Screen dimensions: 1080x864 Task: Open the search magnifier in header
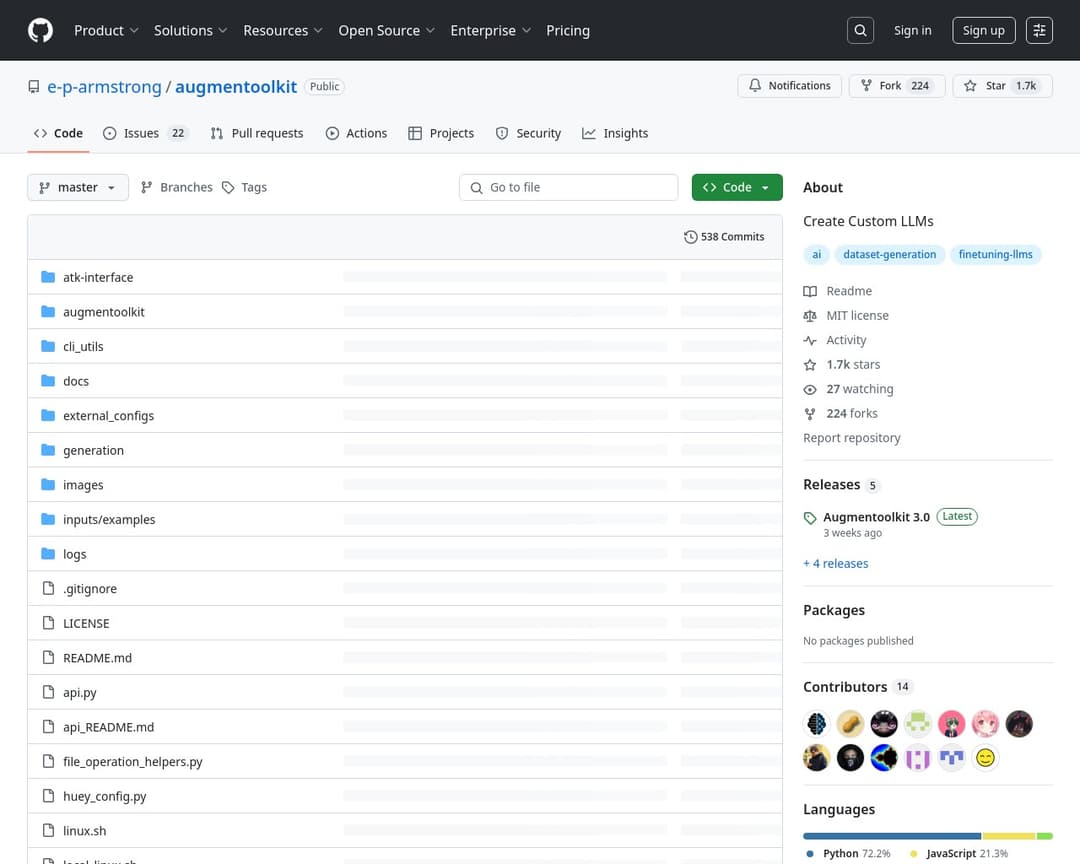point(860,30)
